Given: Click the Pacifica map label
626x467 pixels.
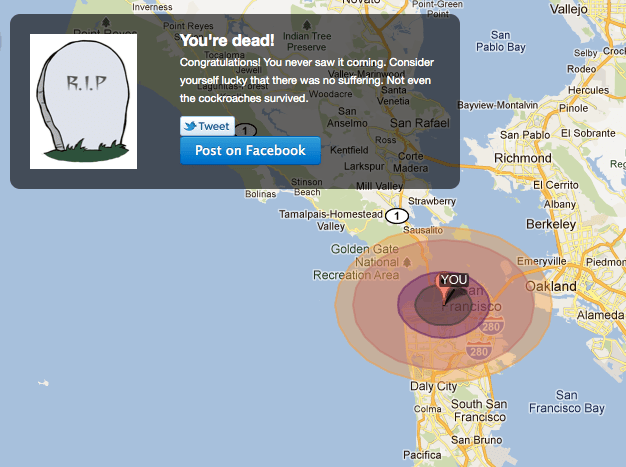Looking at the screenshot, I should coord(422,455).
